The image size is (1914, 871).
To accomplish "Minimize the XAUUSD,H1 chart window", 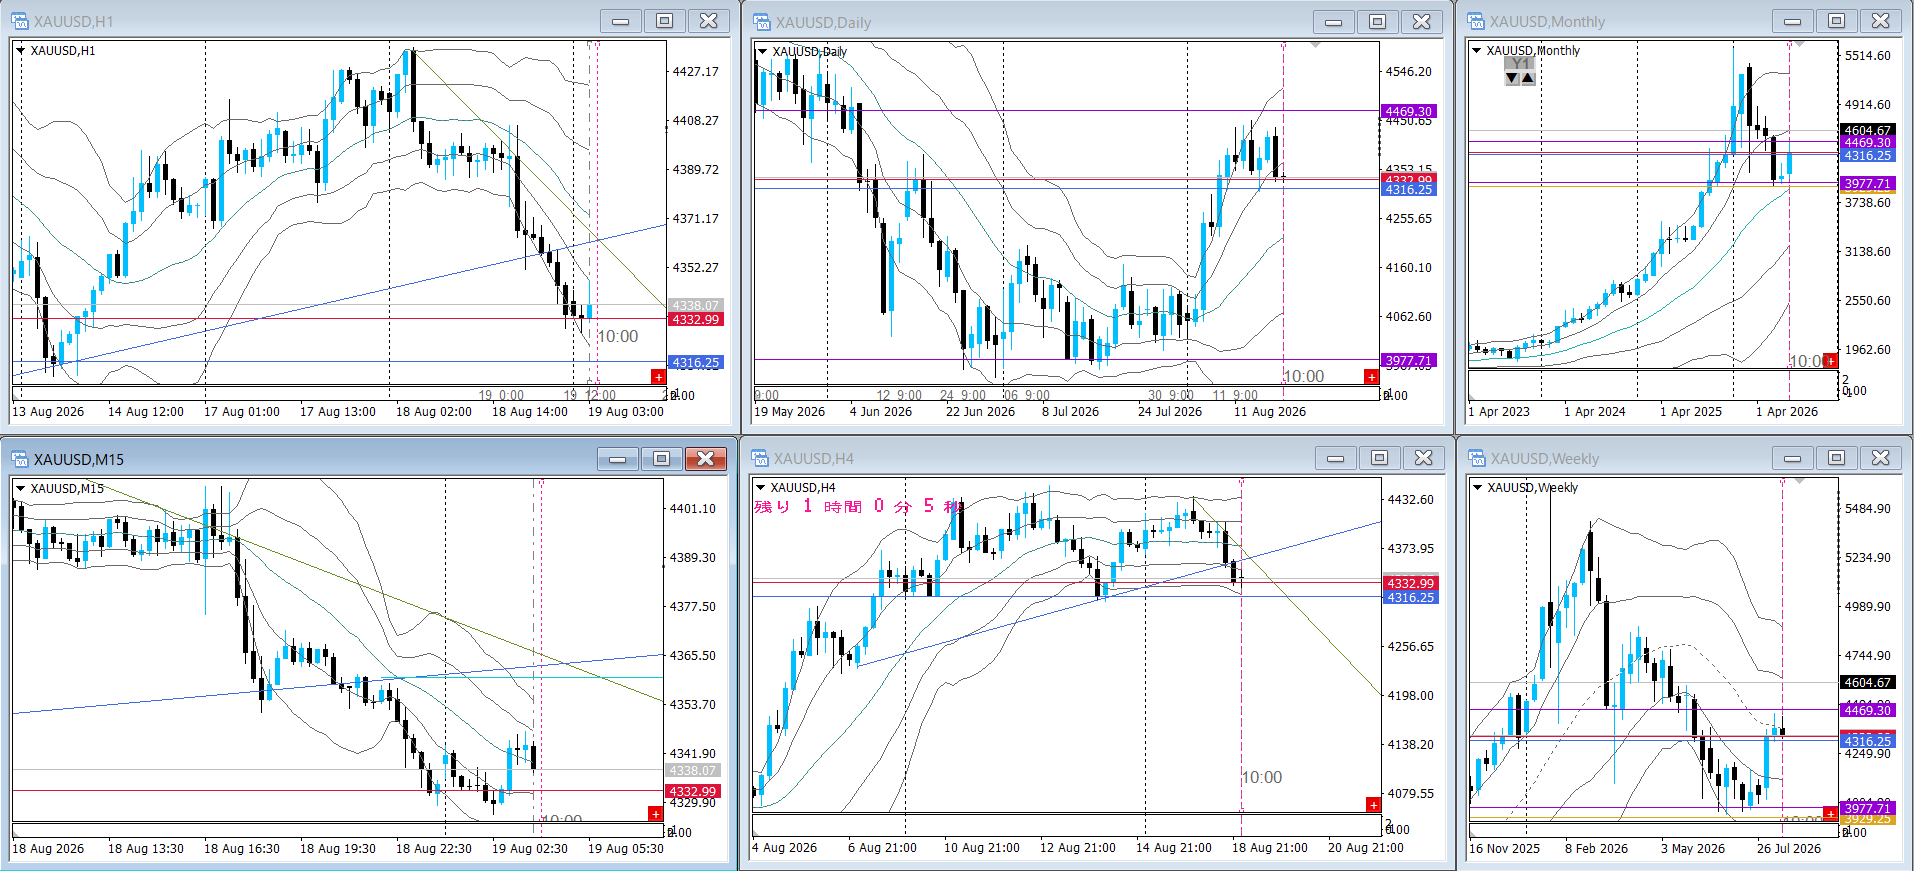I will point(620,21).
